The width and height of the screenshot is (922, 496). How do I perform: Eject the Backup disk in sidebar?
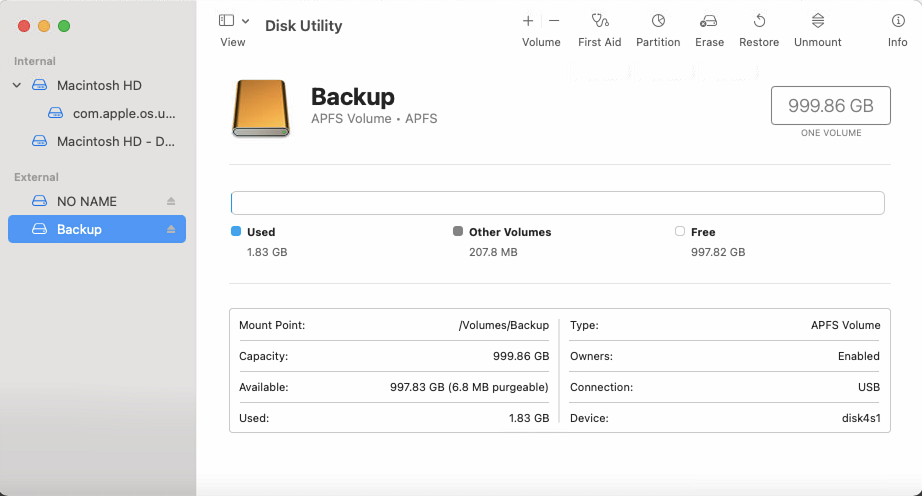tap(171, 229)
